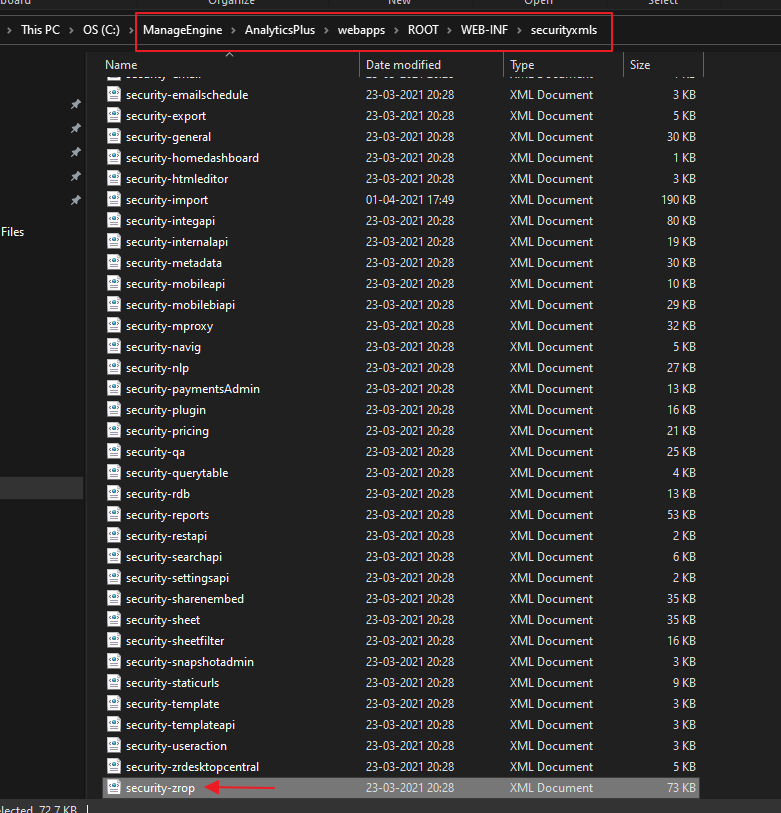Navigate to WEB-INF breadcrumb

coord(484,30)
